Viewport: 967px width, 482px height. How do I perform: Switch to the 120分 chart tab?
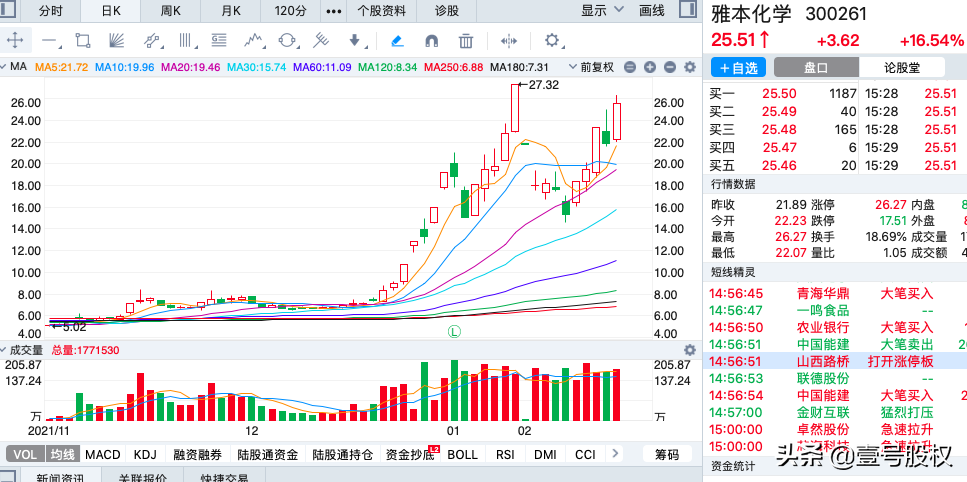[x=290, y=10]
